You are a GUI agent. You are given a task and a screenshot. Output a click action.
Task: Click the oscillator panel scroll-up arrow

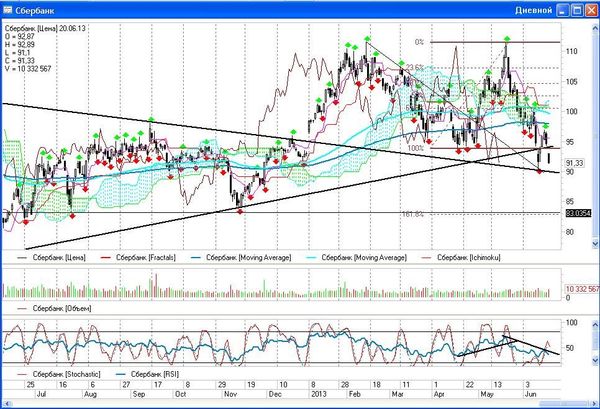[595, 325]
